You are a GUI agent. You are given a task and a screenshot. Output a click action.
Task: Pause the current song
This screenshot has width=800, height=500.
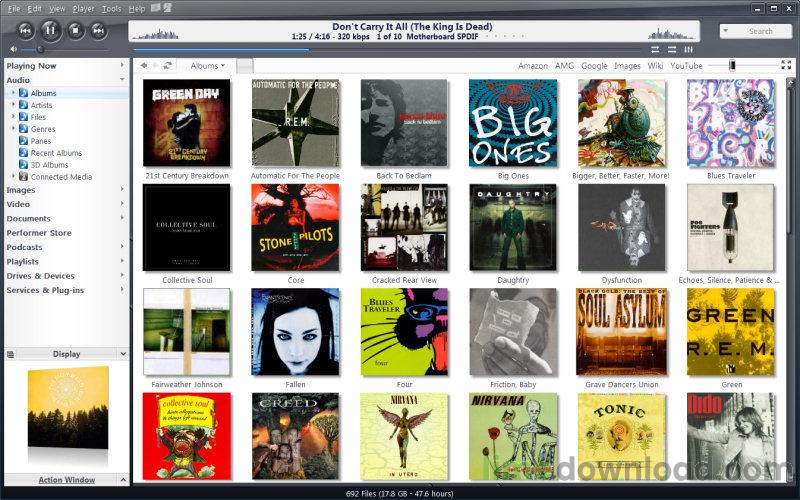pos(51,31)
